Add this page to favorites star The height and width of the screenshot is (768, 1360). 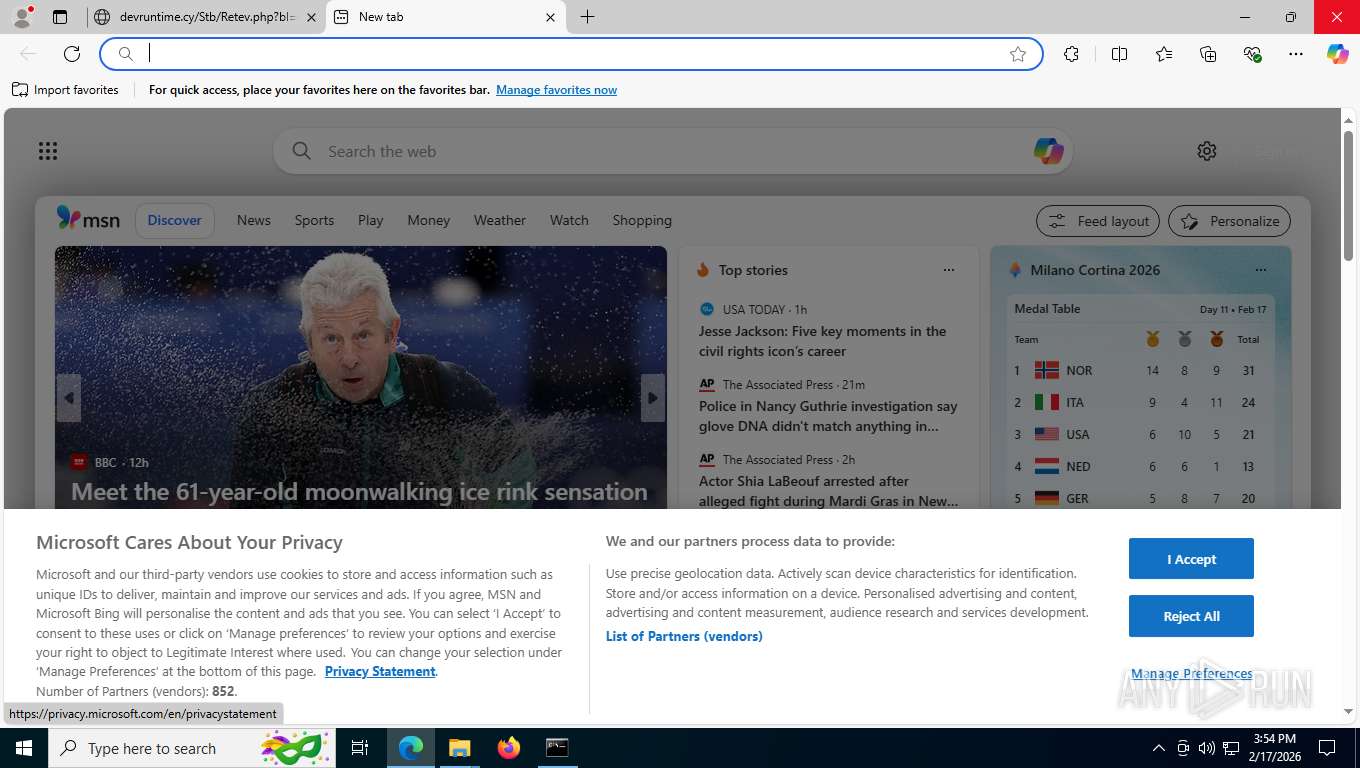pos(1018,54)
